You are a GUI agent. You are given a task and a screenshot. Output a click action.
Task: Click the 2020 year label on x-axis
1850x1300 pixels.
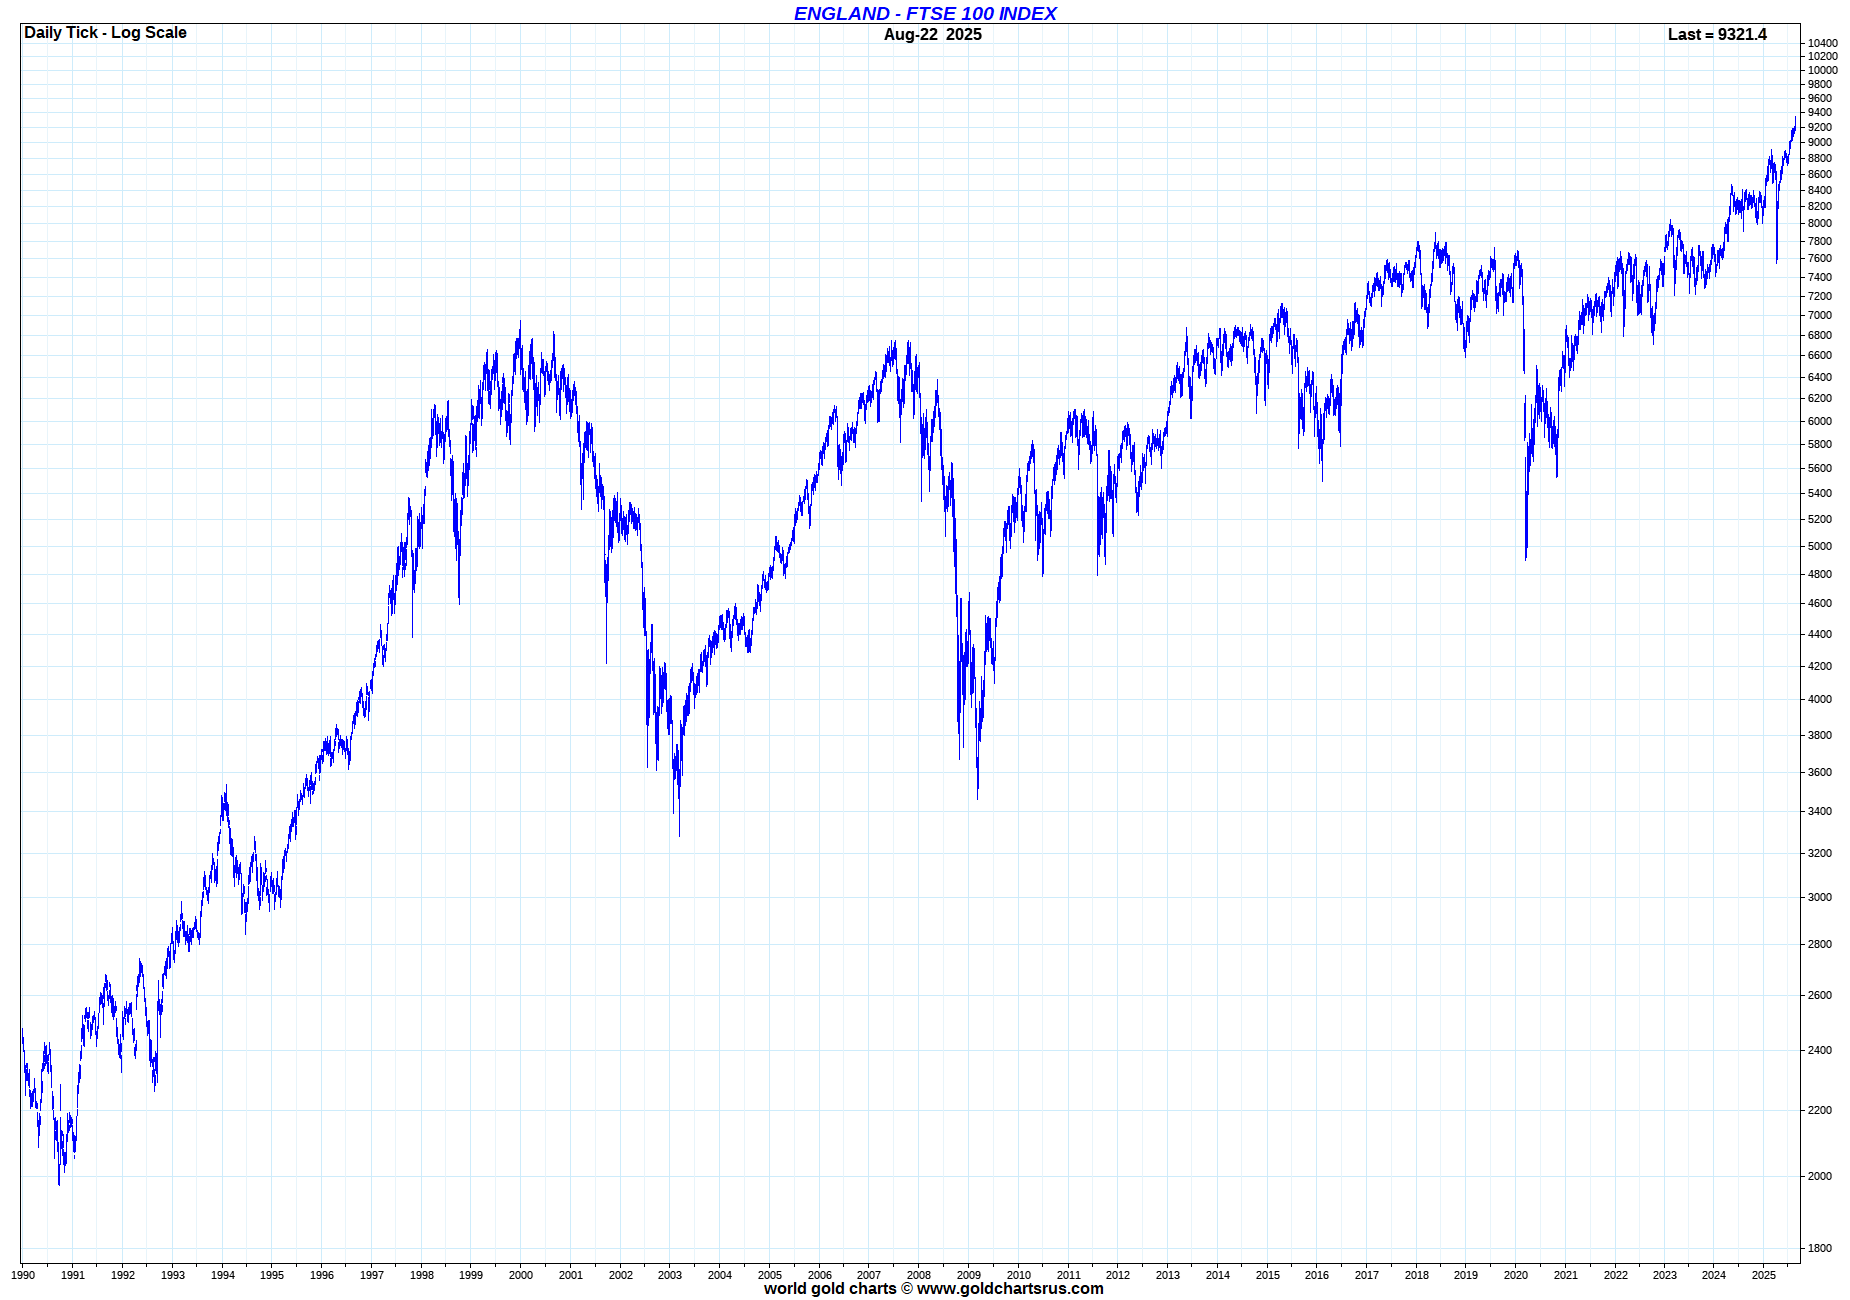[1516, 1275]
